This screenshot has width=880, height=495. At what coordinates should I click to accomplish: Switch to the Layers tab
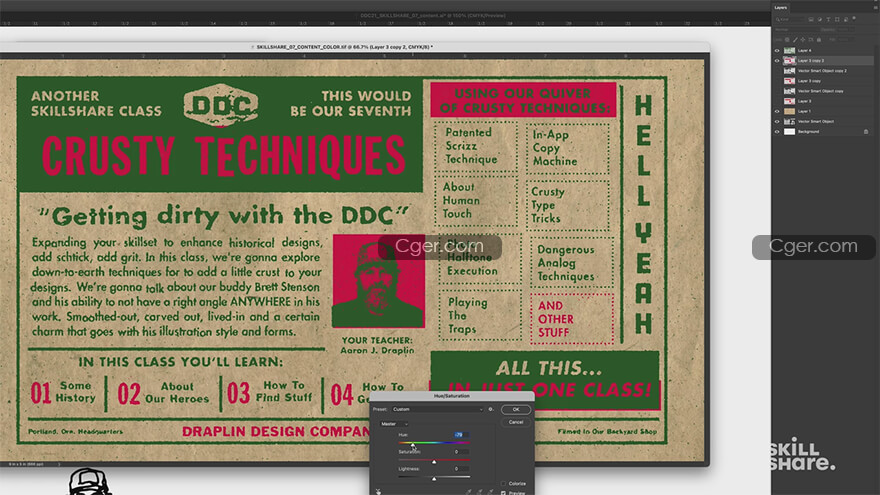(781, 8)
